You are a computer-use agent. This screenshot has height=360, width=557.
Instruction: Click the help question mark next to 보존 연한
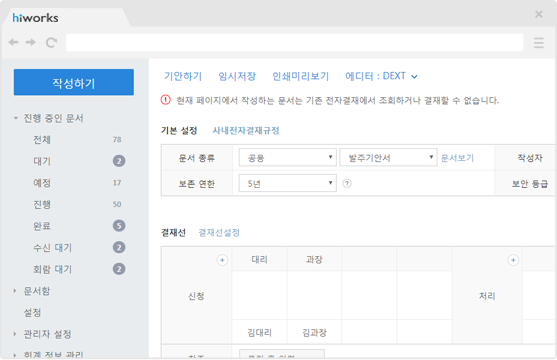tap(347, 183)
